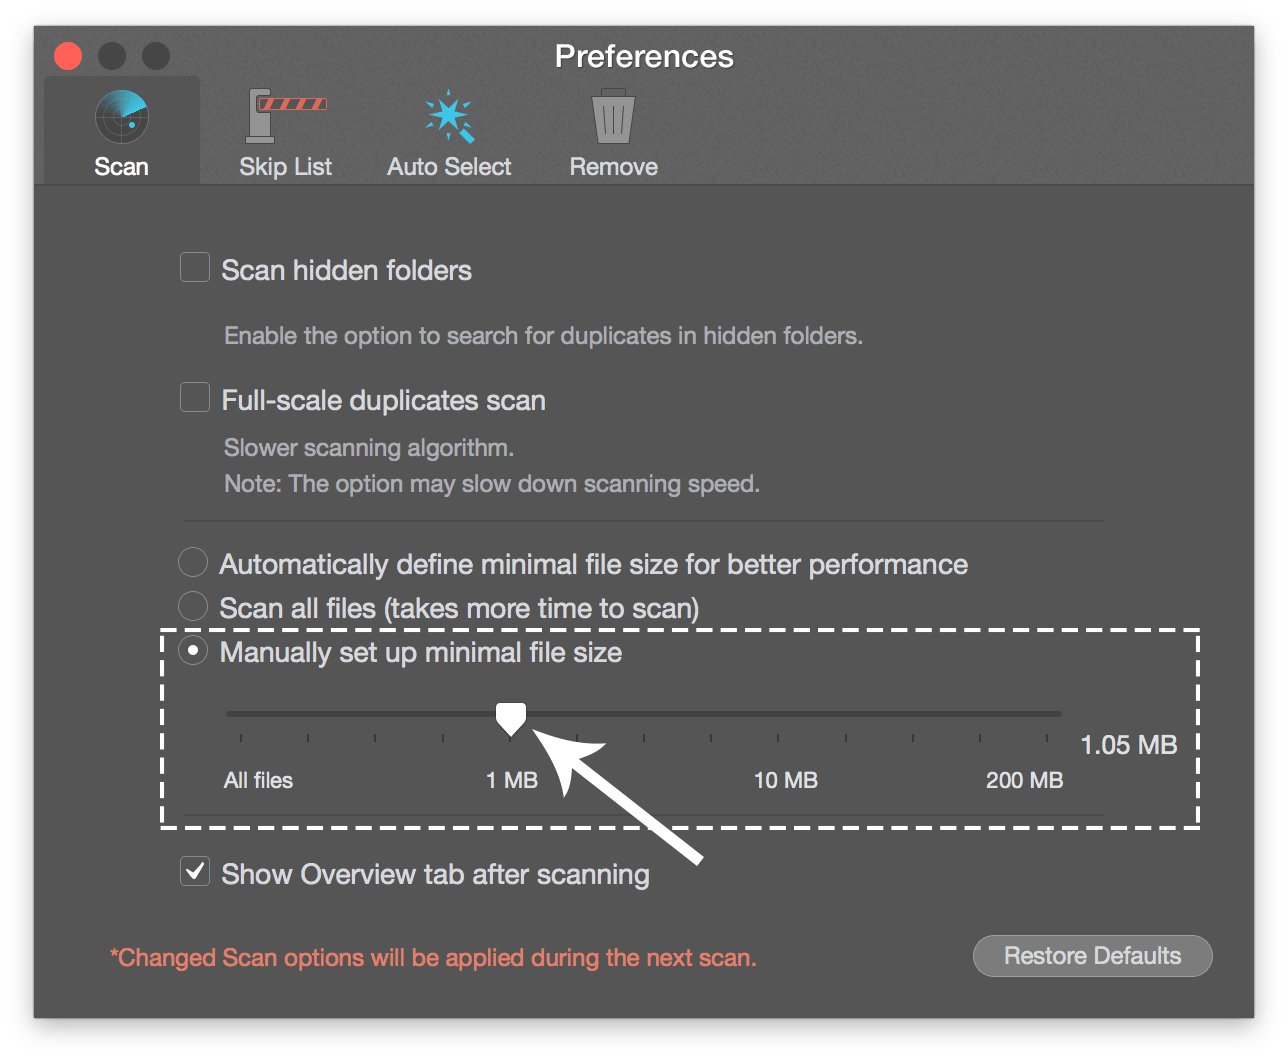This screenshot has width=1288, height=1060.
Task: Click the slider track near All files
Action: 241,714
